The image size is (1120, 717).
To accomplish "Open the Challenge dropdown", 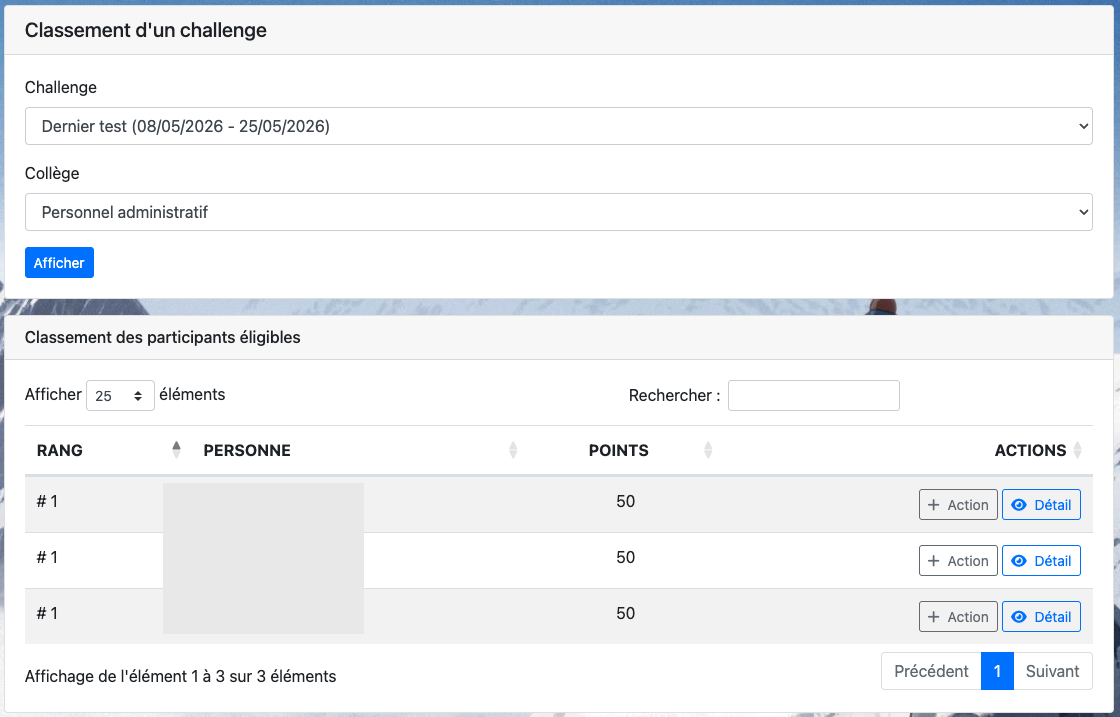I will click(559, 126).
